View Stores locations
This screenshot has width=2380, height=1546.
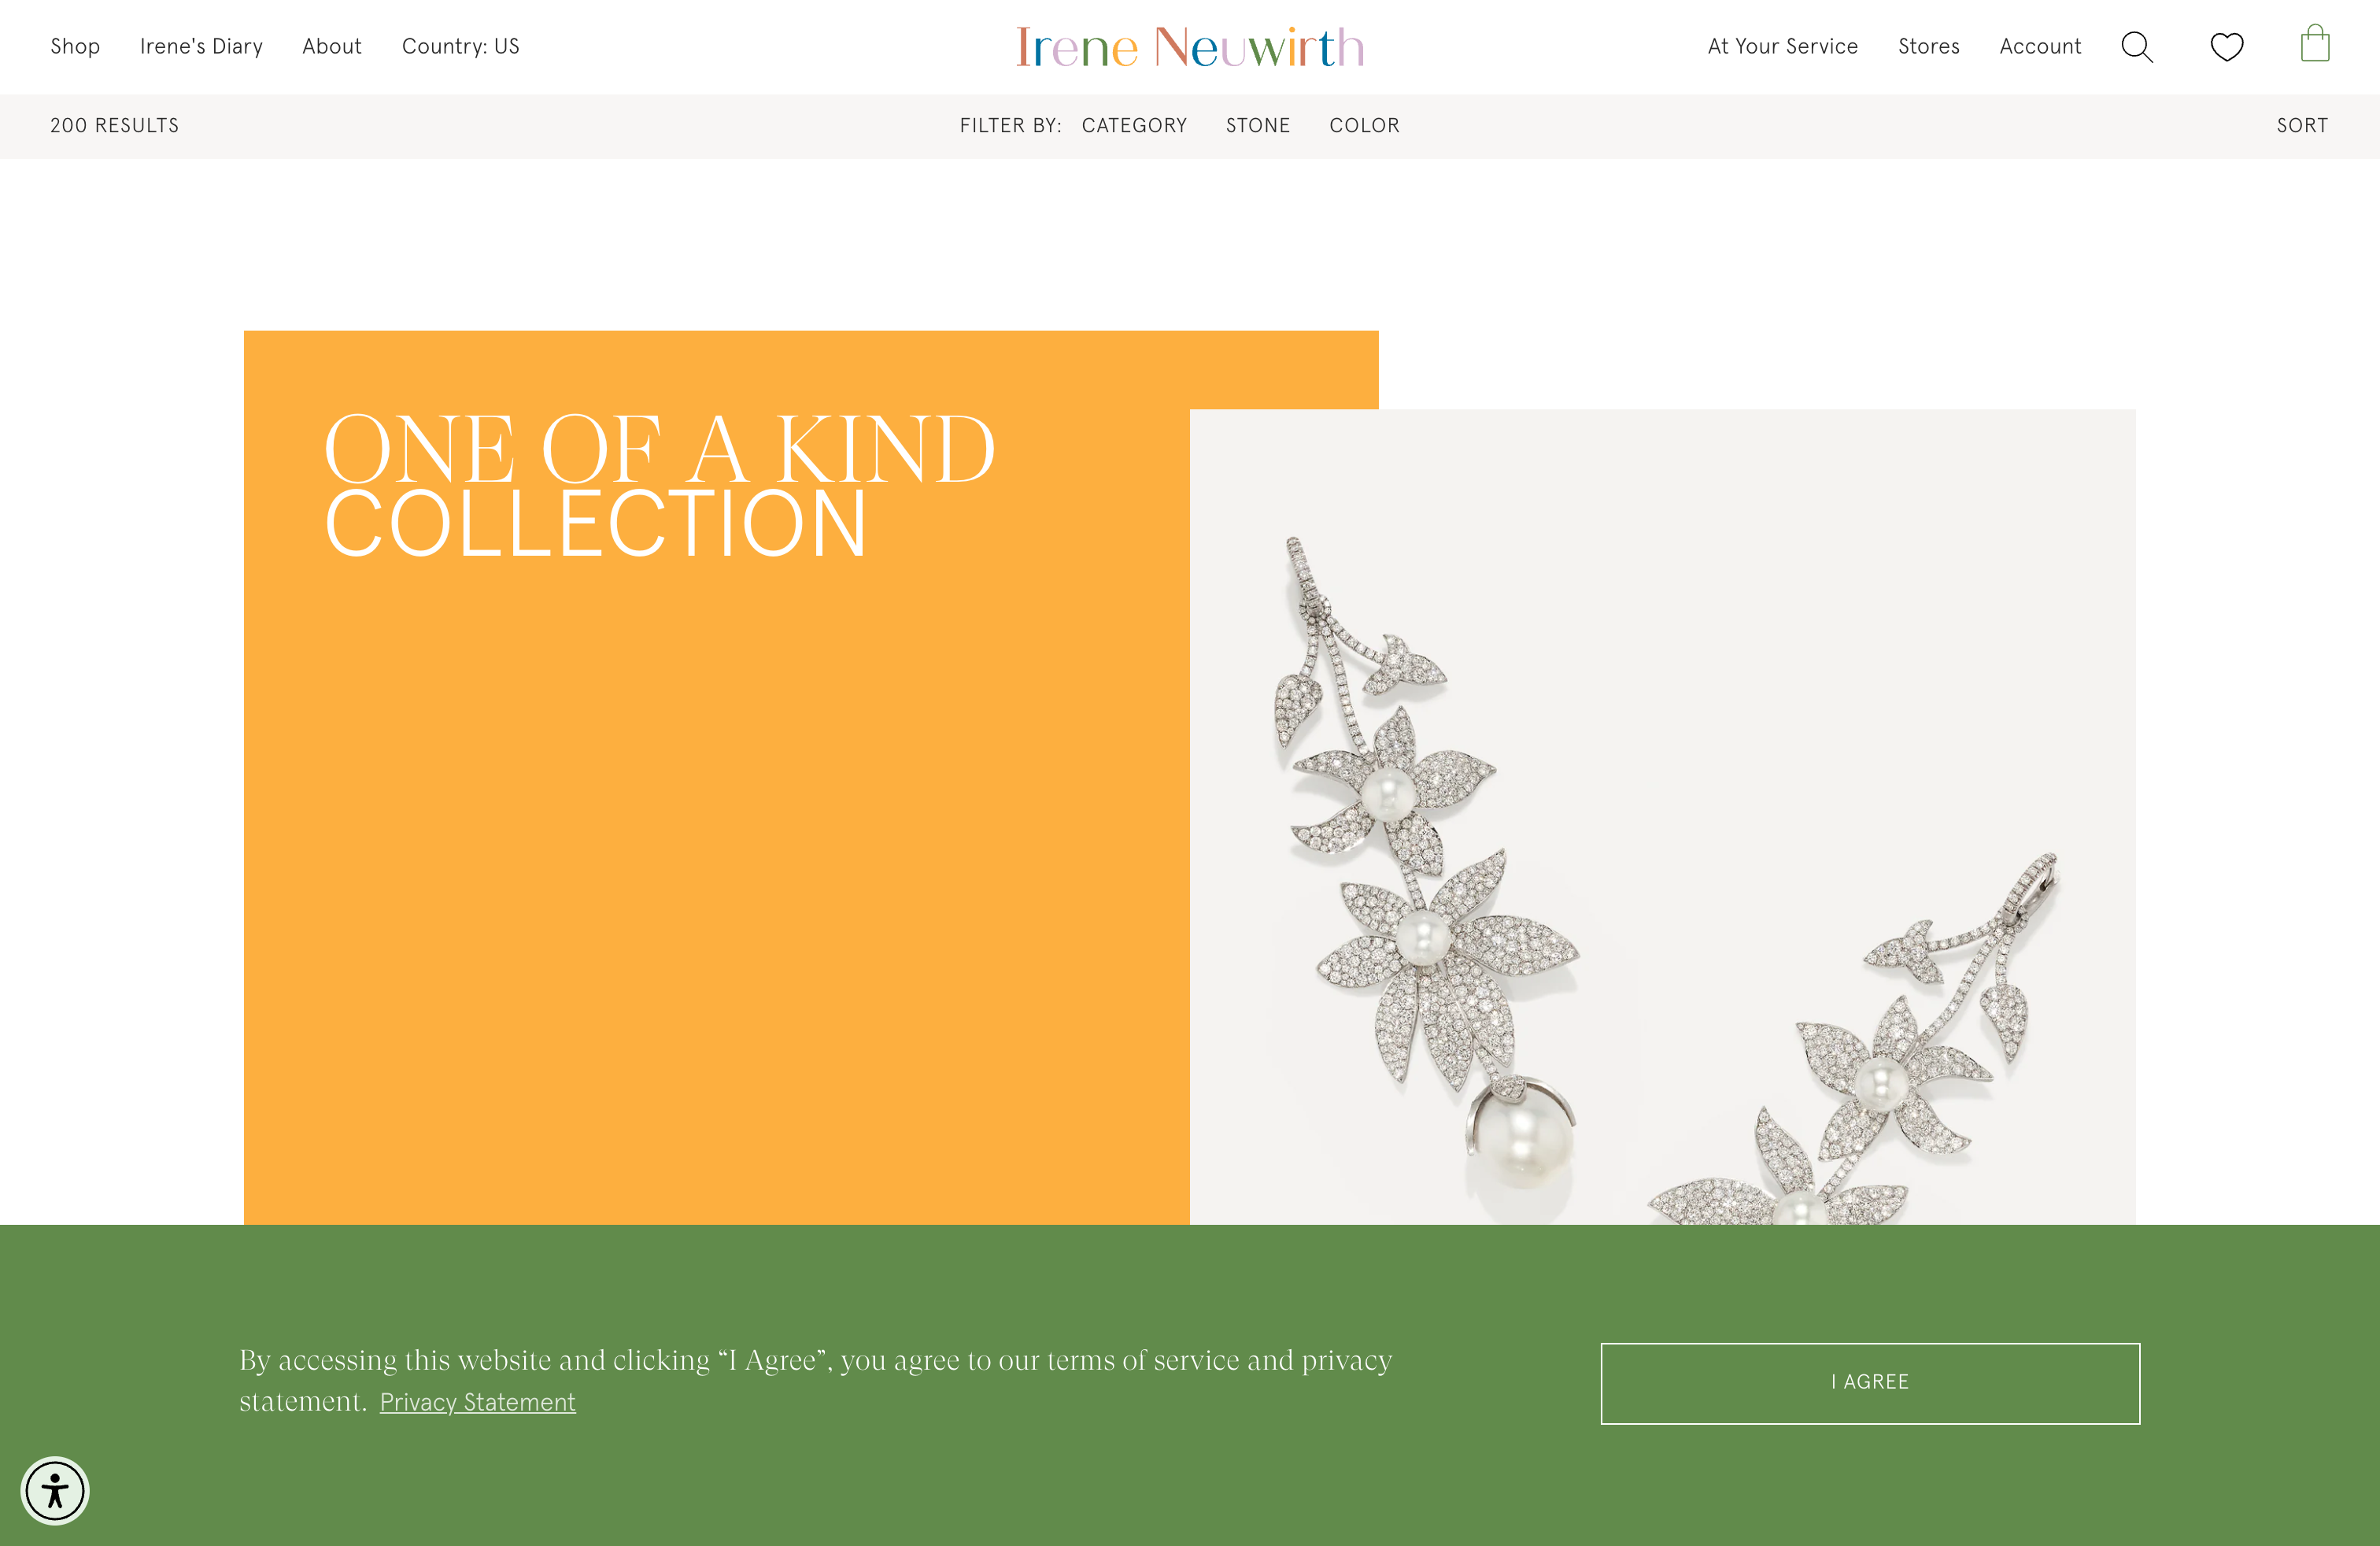point(1928,46)
